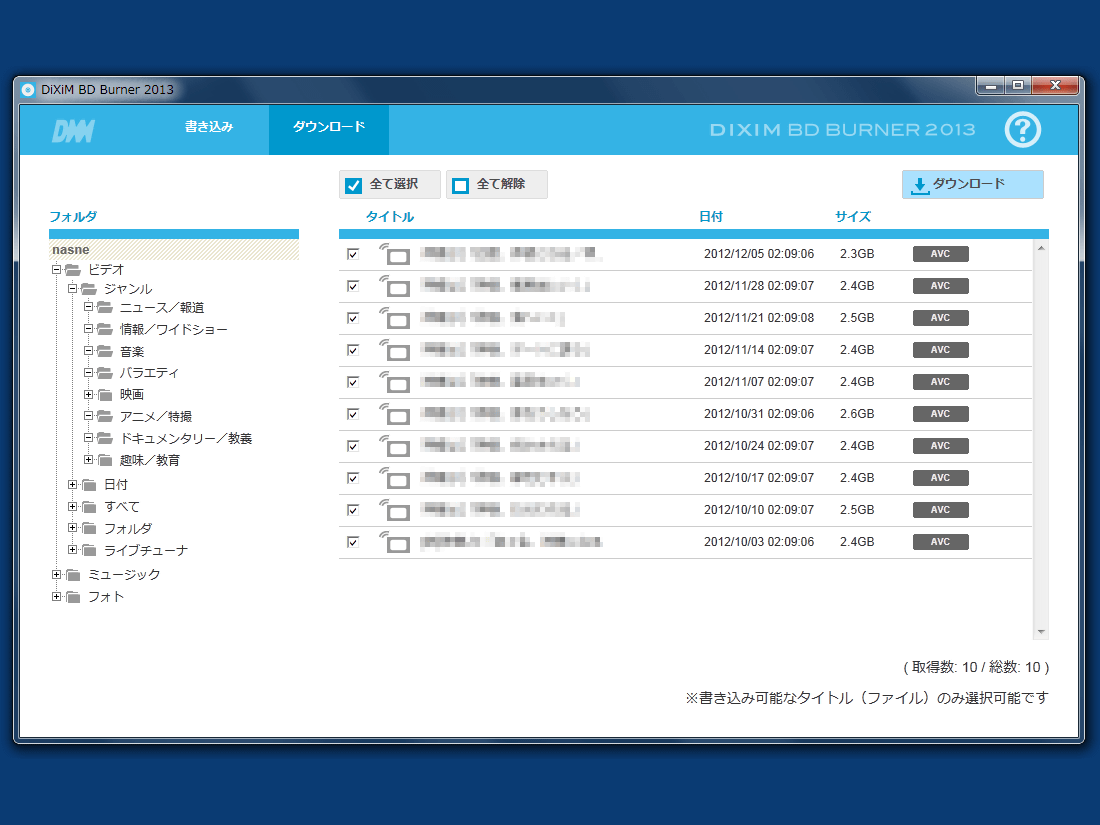Screen dimensions: 1100x825
Task: Click the folder icon next to 音楽
Action: (105, 351)
